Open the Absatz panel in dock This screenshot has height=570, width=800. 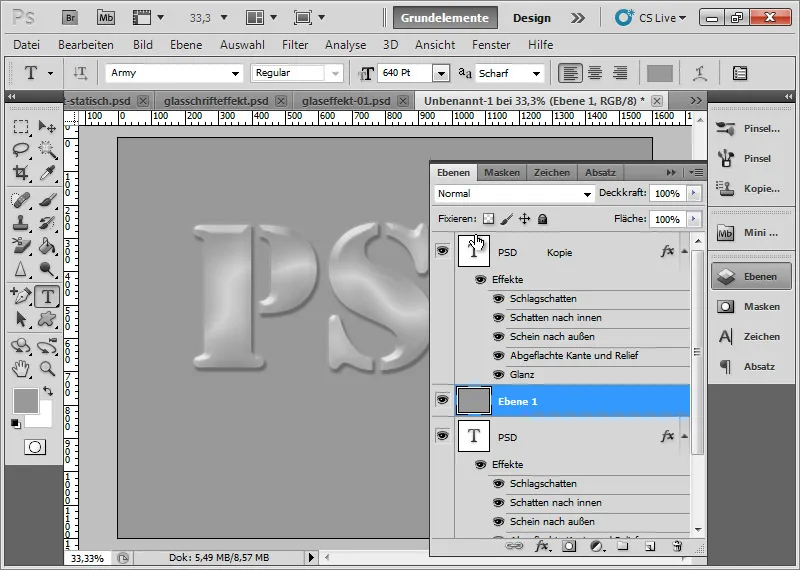coord(750,366)
